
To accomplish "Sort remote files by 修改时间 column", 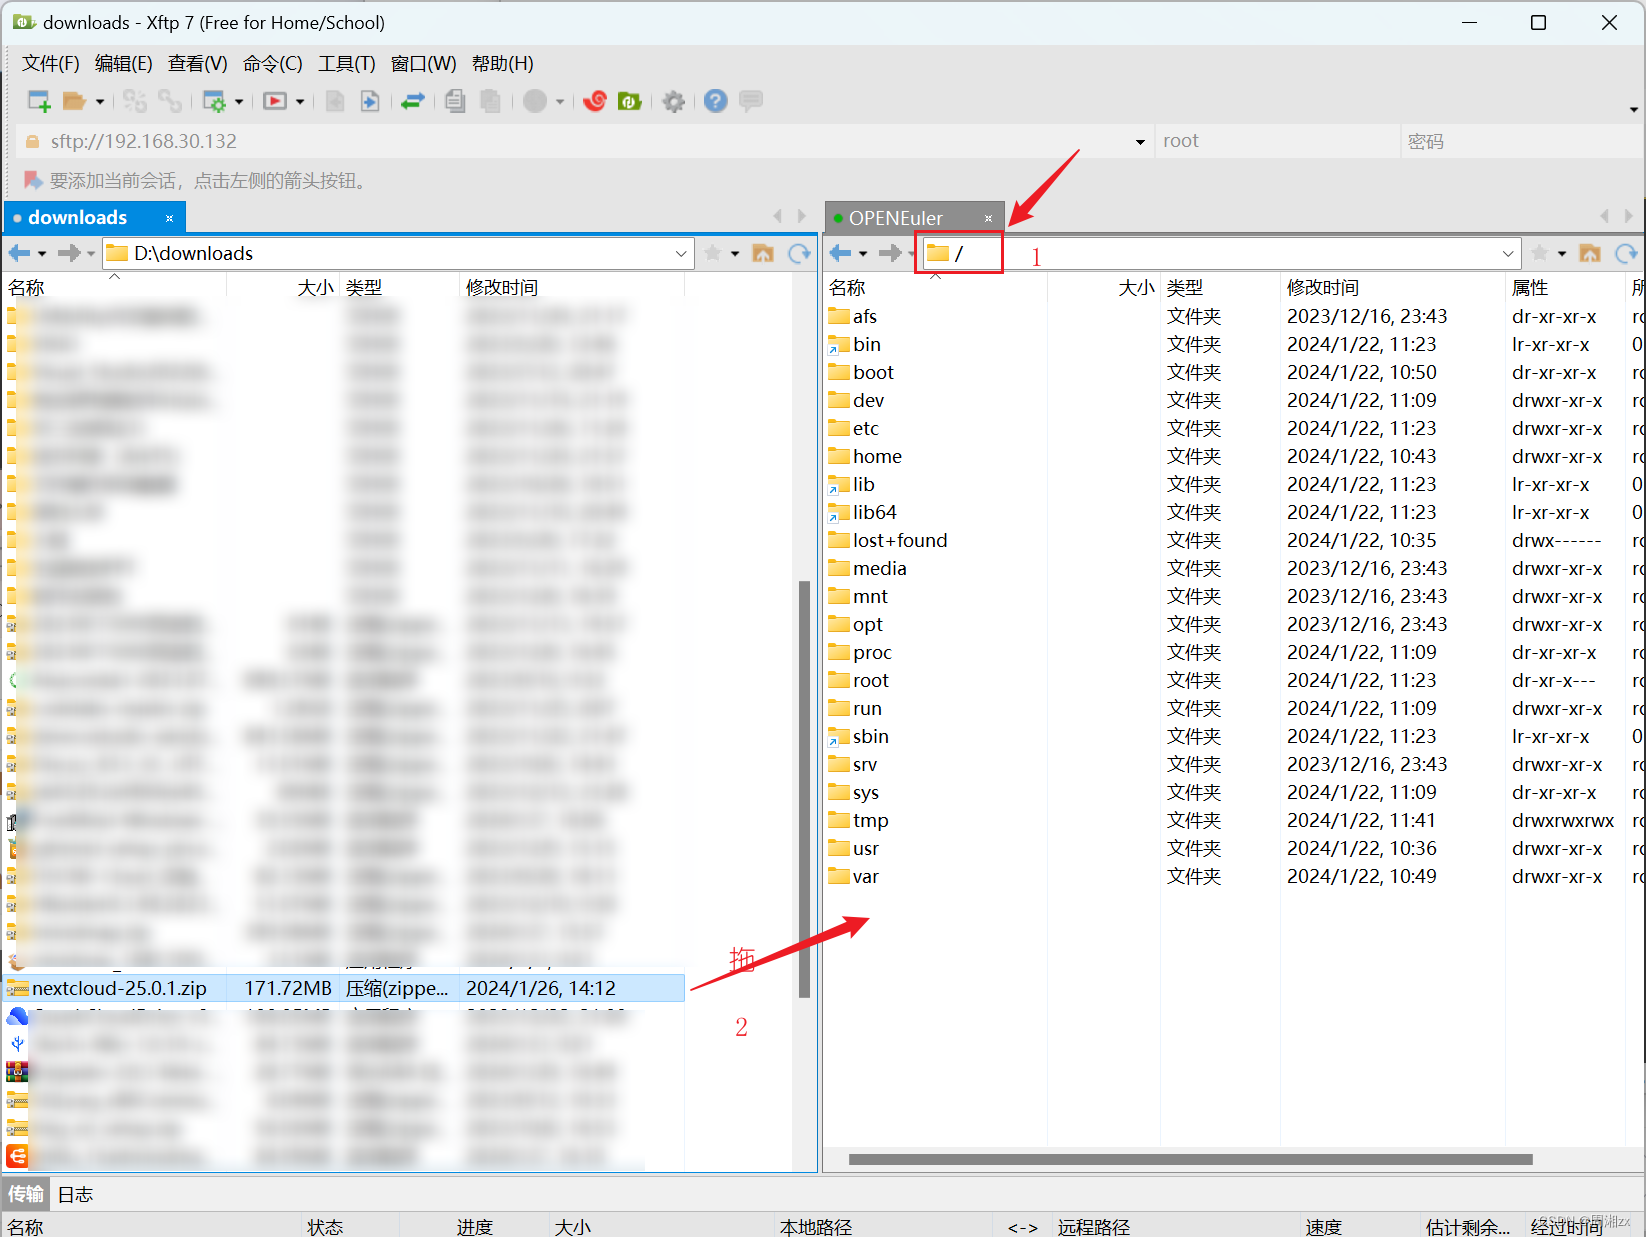I will coord(1321,287).
